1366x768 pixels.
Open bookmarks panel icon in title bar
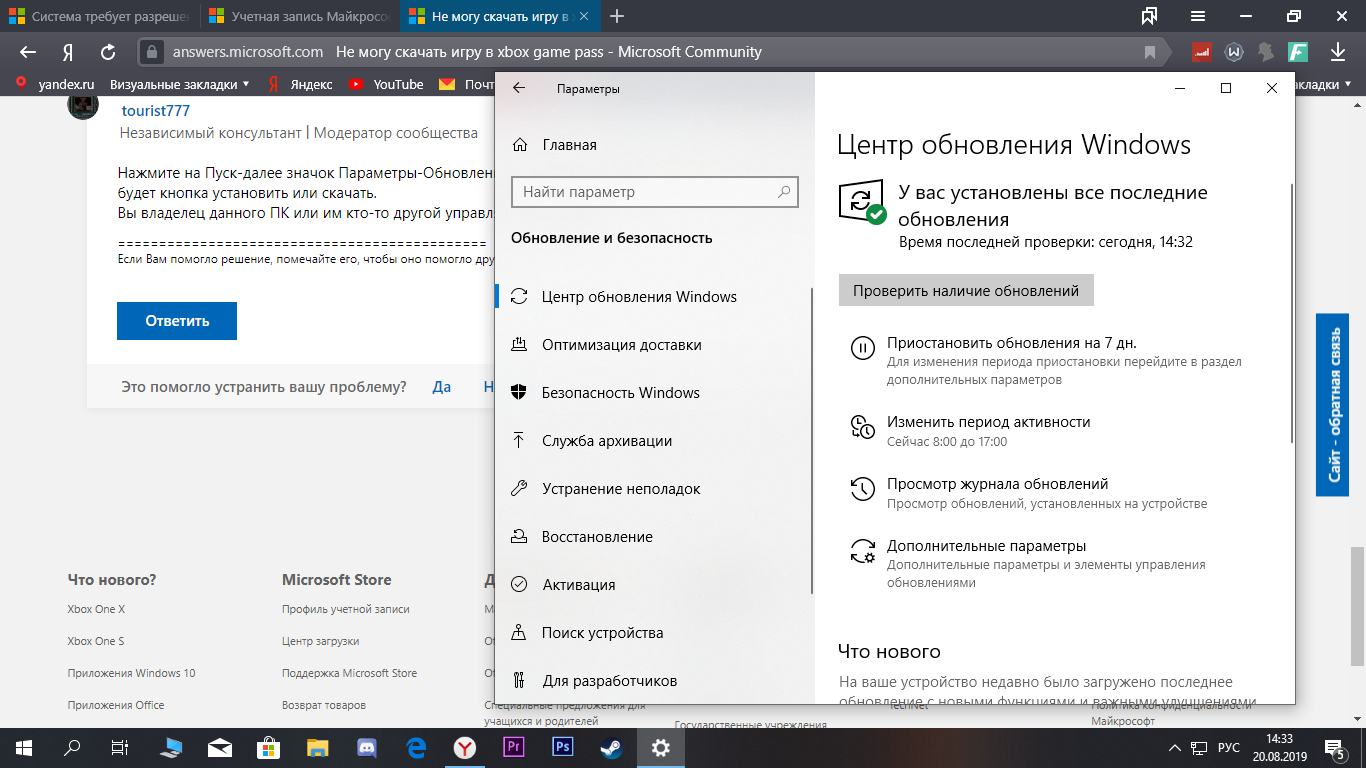(x=1150, y=16)
